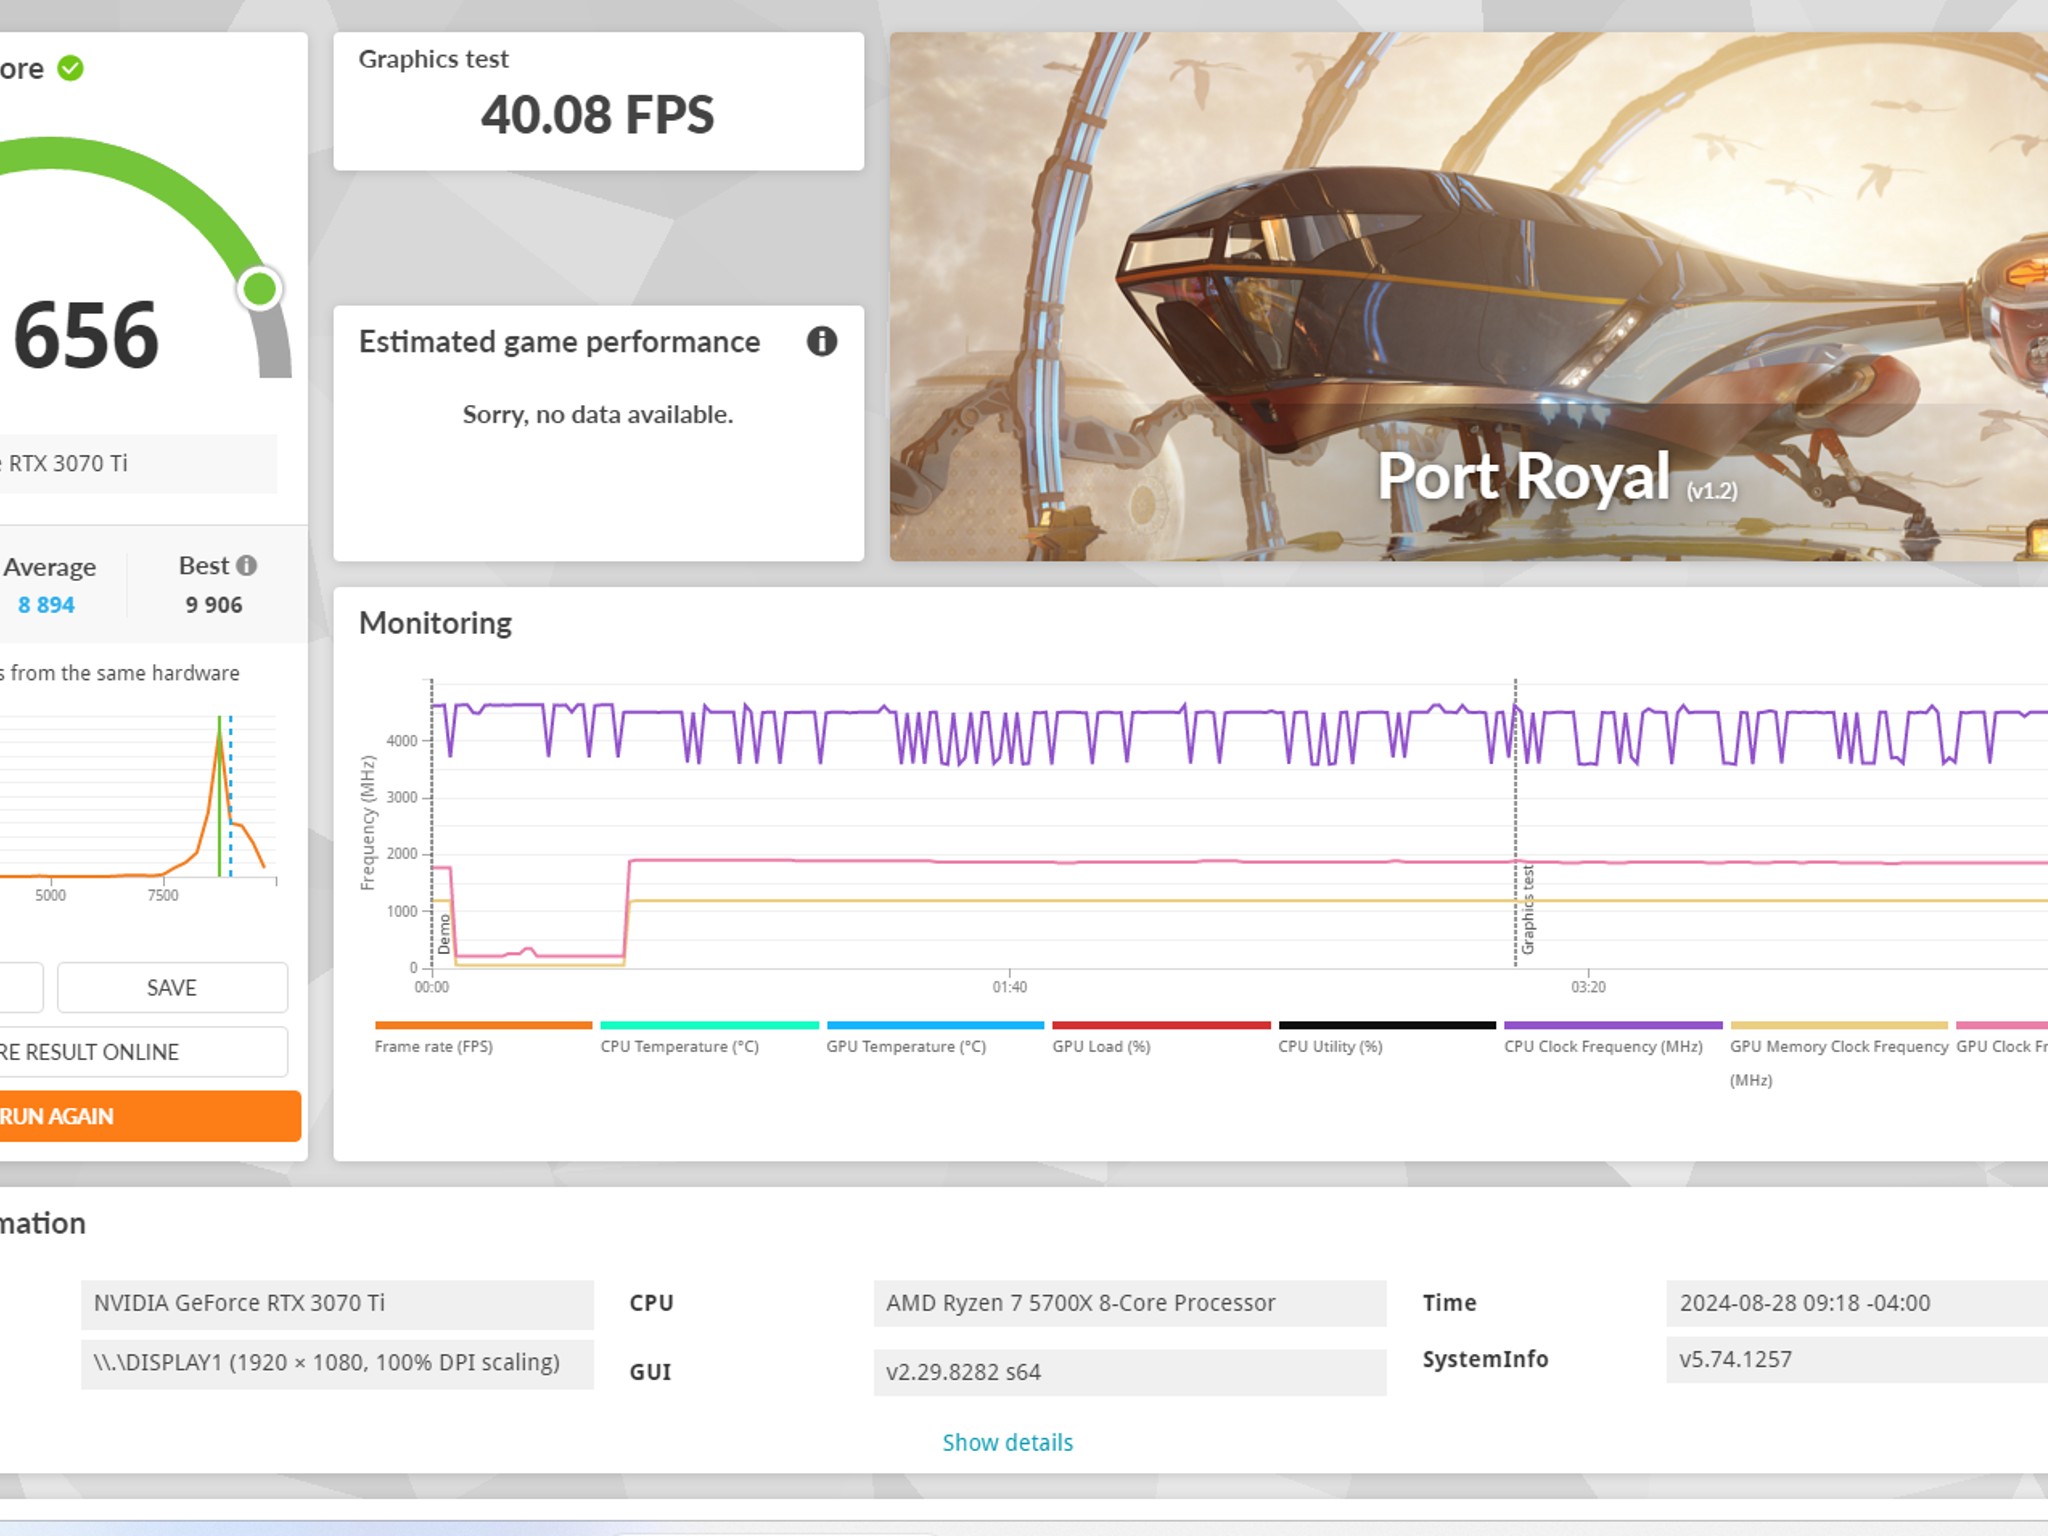The height and width of the screenshot is (1536, 2048).
Task: Click the 01:40 time label on chart axis
Action: (1010, 987)
